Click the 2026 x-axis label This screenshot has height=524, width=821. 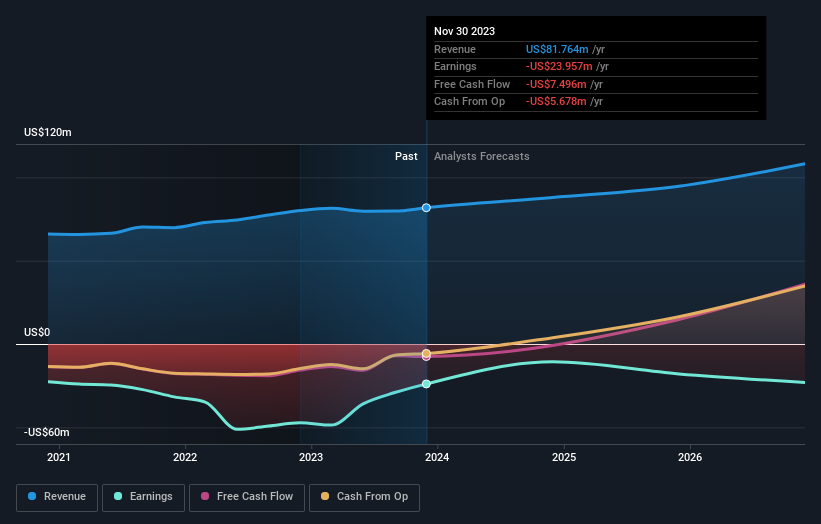tap(690, 458)
